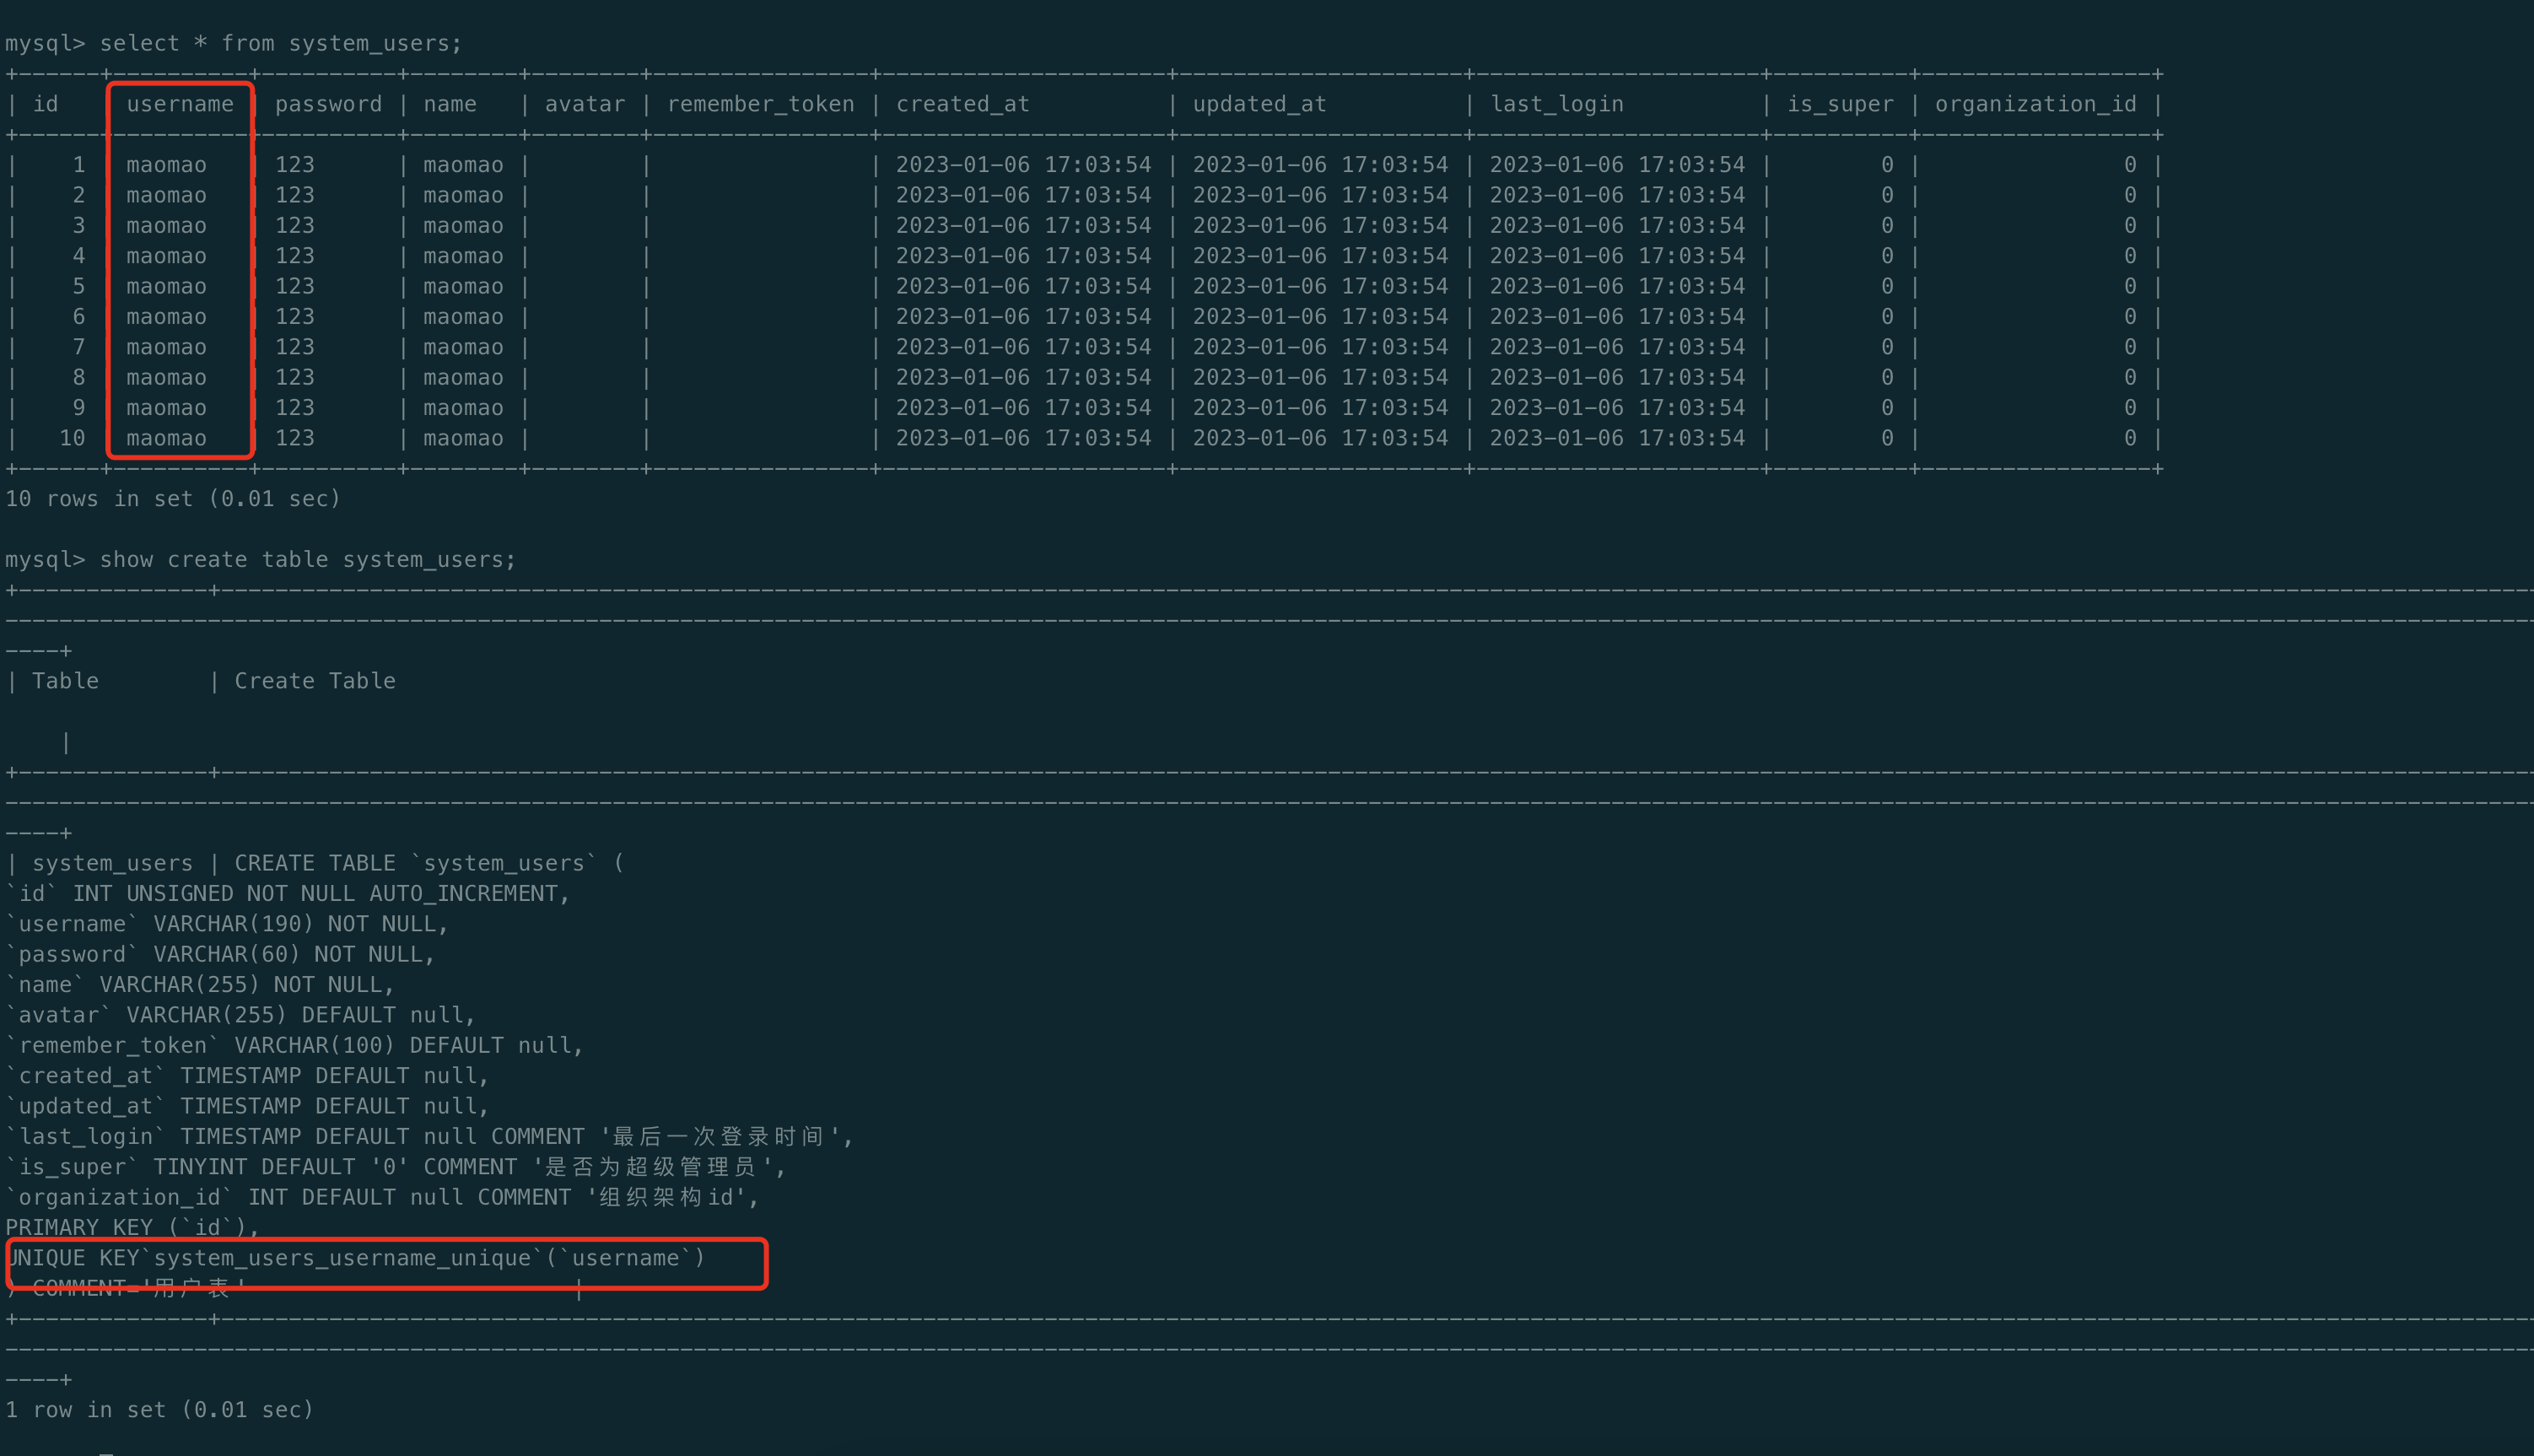Image resolution: width=2534 pixels, height=1456 pixels.
Task: Click the 1 row in set message
Action: coord(160,1409)
